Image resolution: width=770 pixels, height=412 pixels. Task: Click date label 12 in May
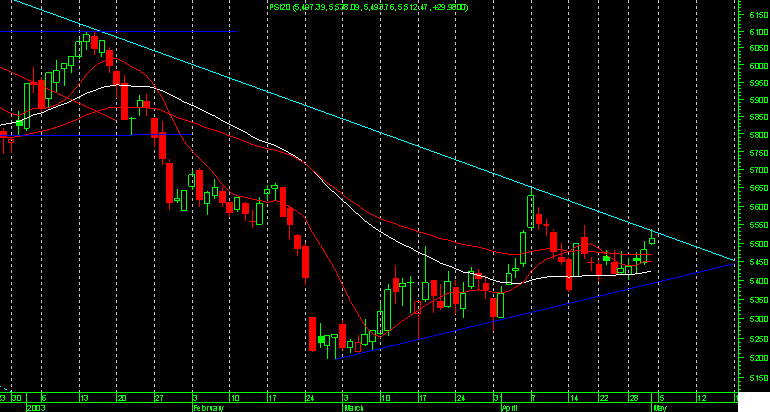[x=702, y=398]
